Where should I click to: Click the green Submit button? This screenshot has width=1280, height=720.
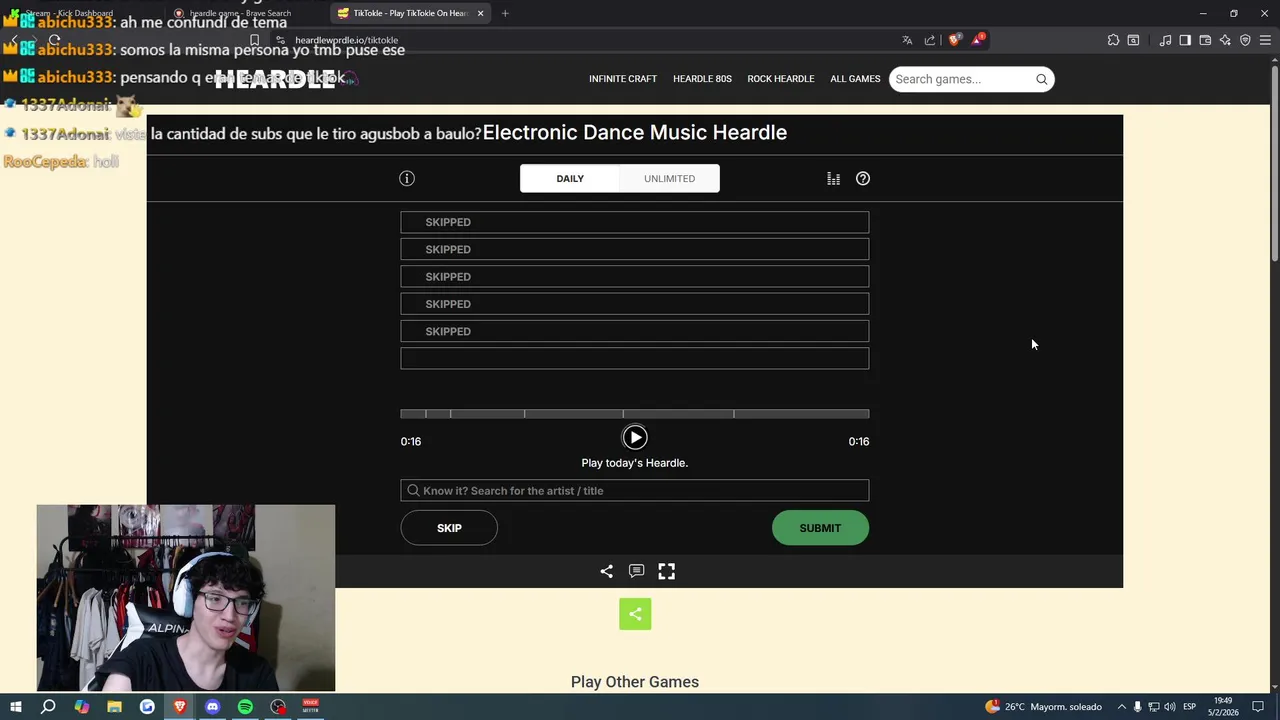[820, 528]
